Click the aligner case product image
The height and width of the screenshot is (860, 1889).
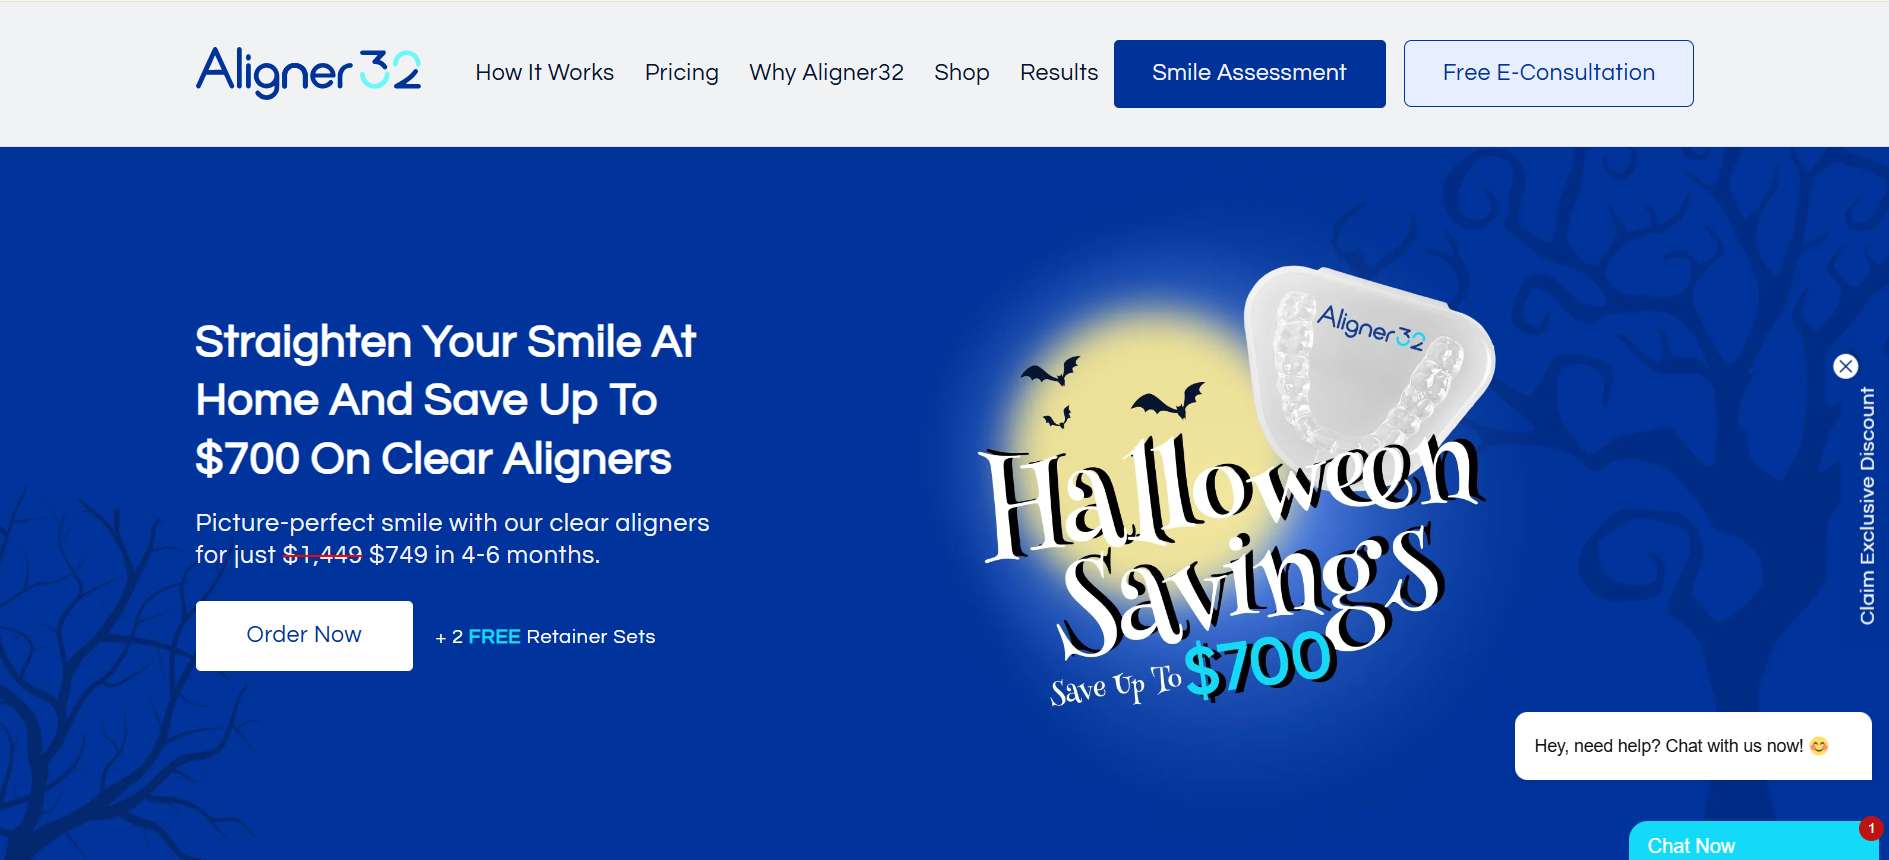[1368, 360]
